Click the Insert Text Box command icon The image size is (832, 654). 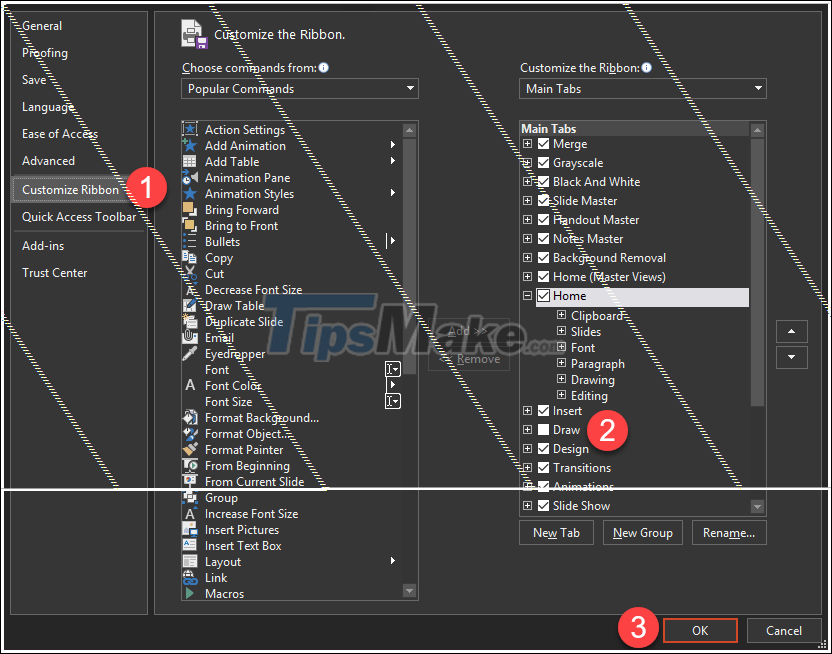point(190,545)
